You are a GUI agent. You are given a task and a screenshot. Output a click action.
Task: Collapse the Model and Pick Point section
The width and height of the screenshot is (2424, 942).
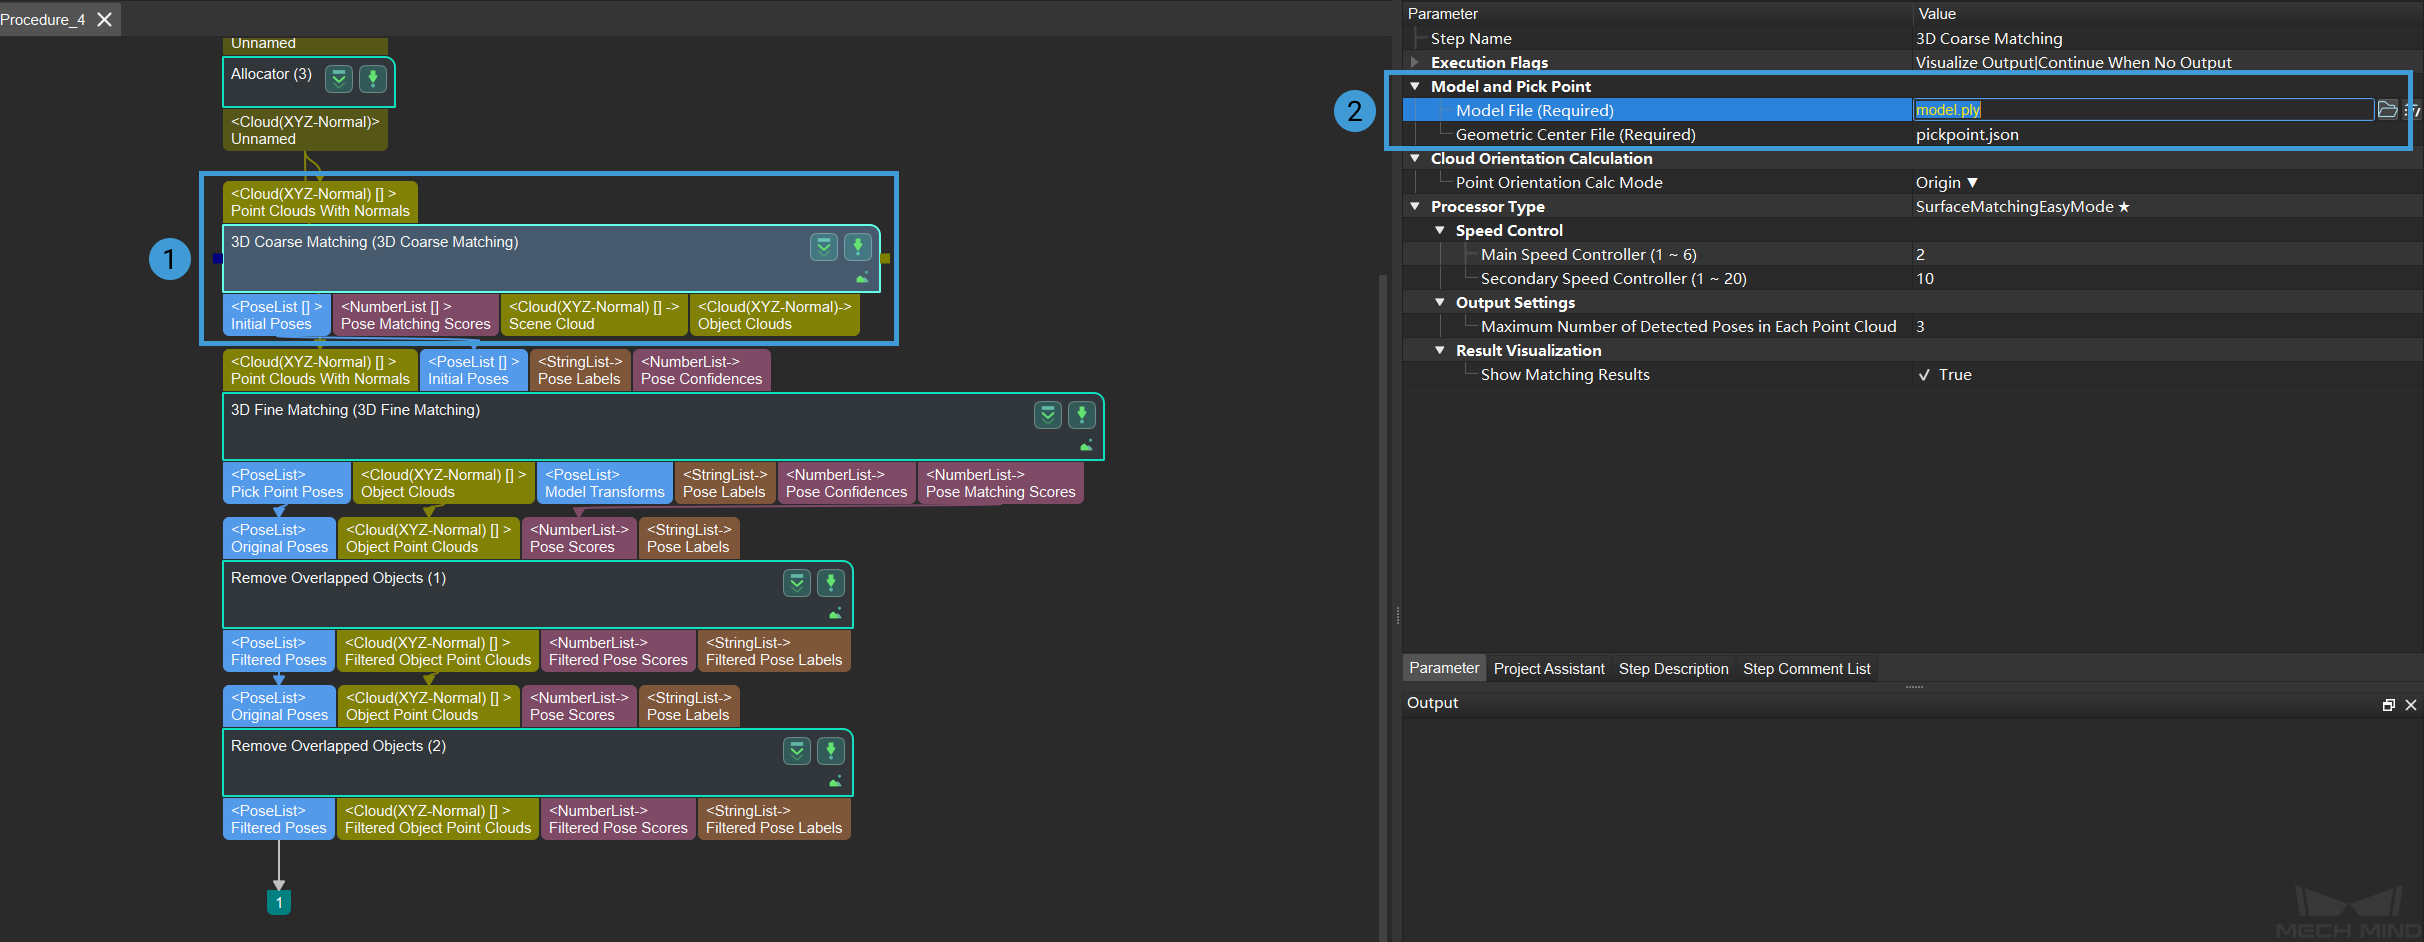1414,87
